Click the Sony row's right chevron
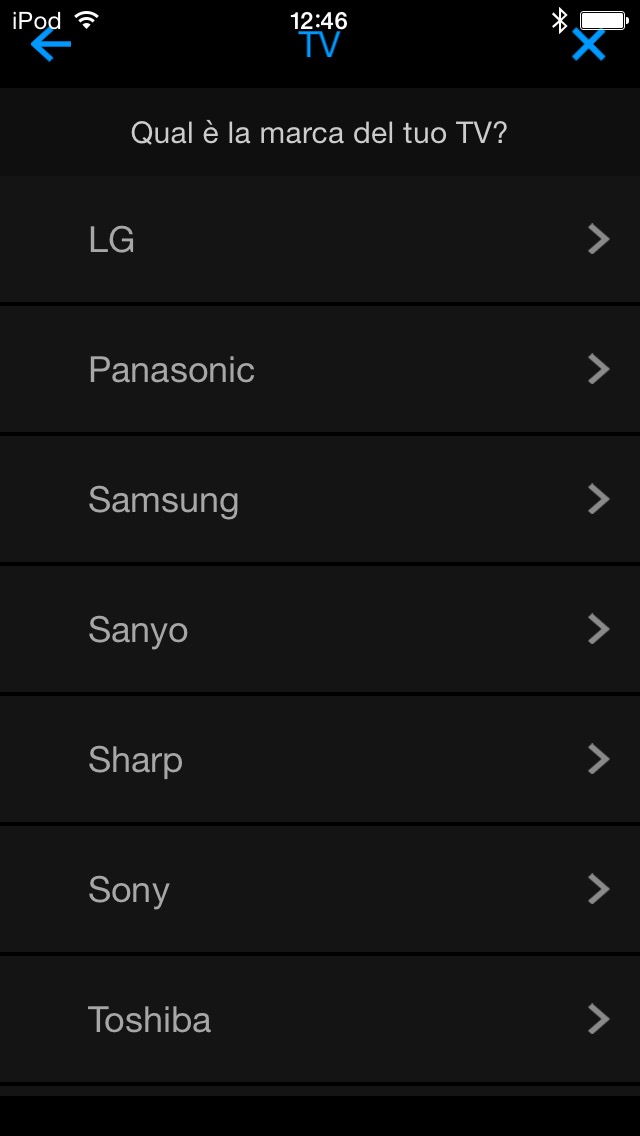Viewport: 640px width, 1136px height. (598, 889)
